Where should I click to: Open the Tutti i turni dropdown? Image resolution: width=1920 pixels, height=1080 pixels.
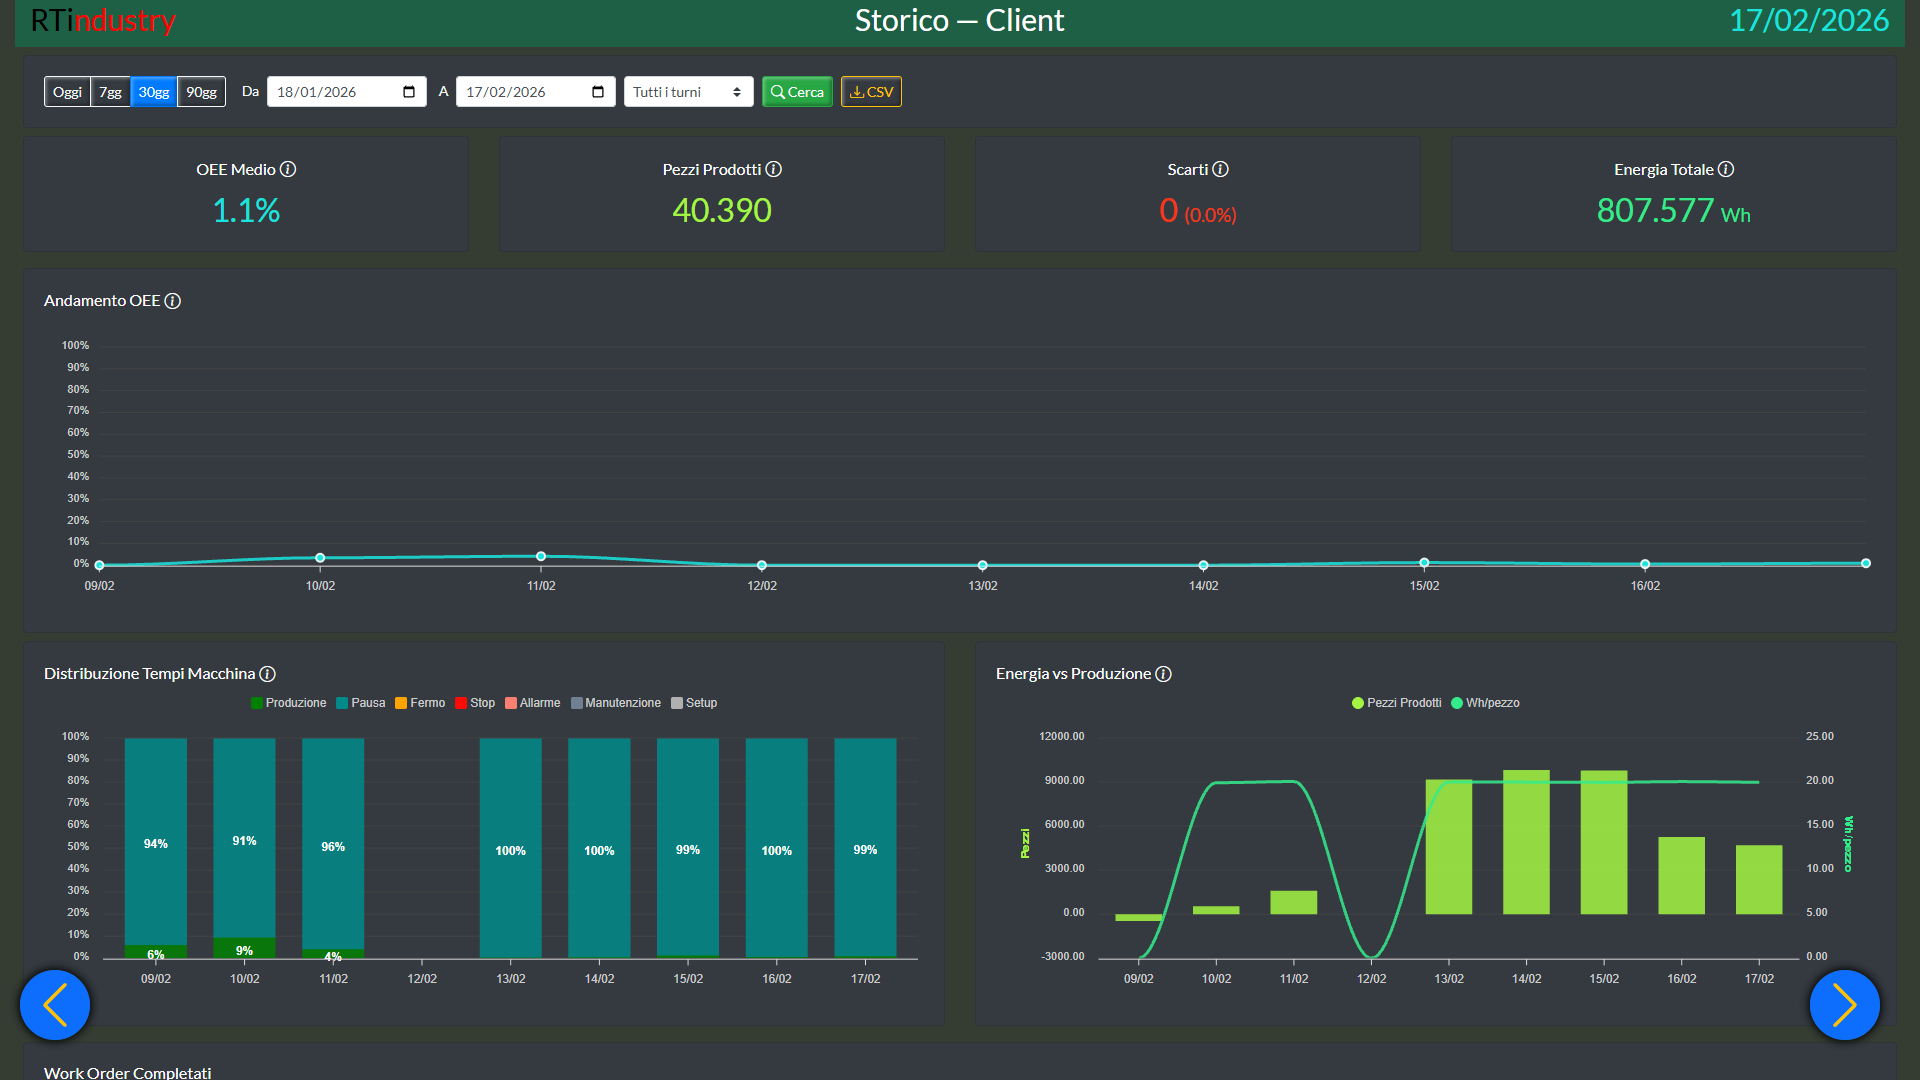[688, 92]
